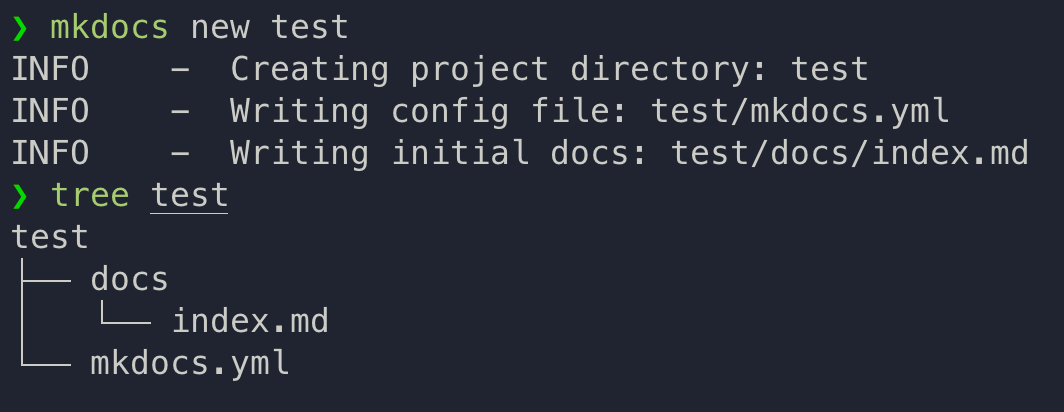Viewport: 1064px width, 412px height.
Task: Click the branch connector beside "index.md"
Action: [x=125, y=322]
